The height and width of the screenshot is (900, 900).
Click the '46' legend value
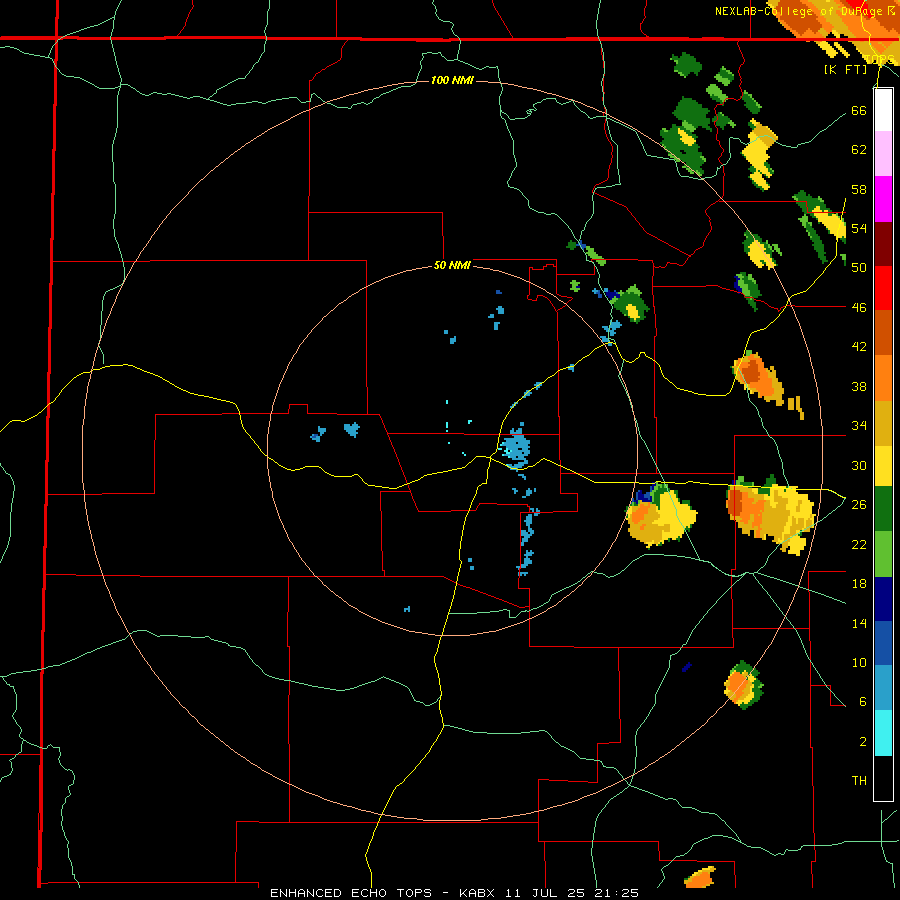pyautogui.click(x=859, y=308)
